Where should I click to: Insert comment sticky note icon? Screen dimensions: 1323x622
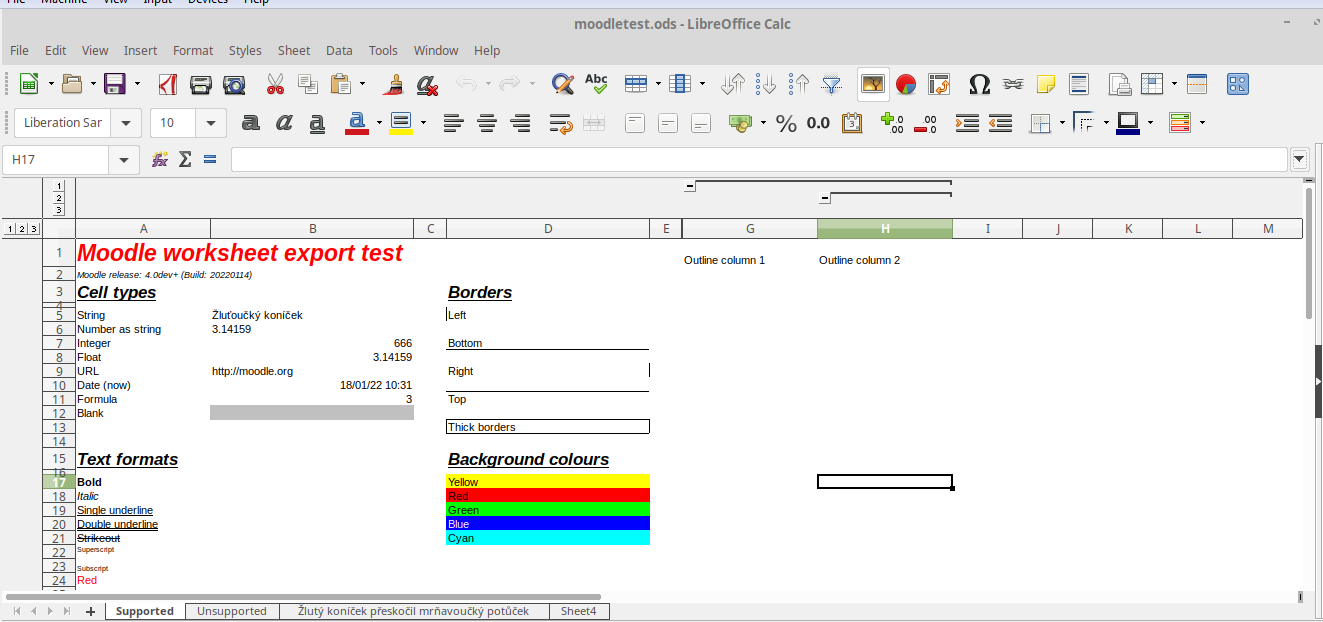1046,84
